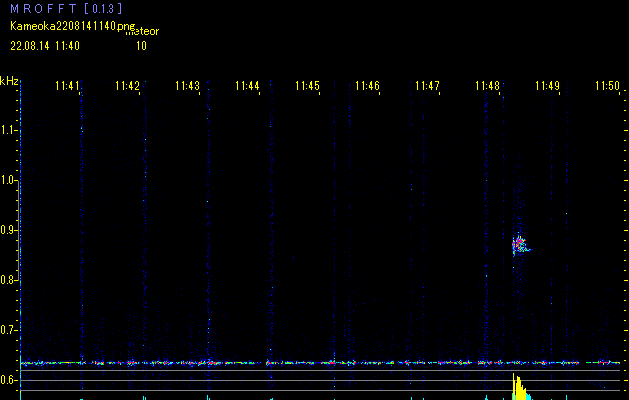629x400 pixels.
Task: Click the 11:41 time marker
Action: [x=67, y=86]
